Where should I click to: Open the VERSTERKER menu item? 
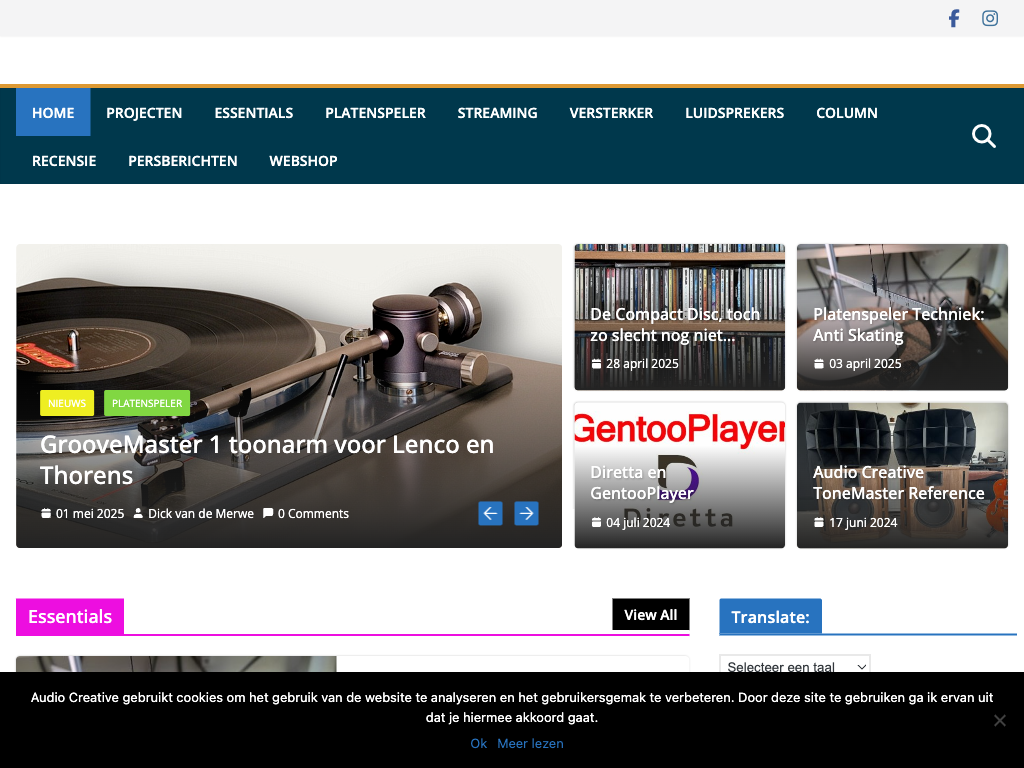[x=611, y=112]
